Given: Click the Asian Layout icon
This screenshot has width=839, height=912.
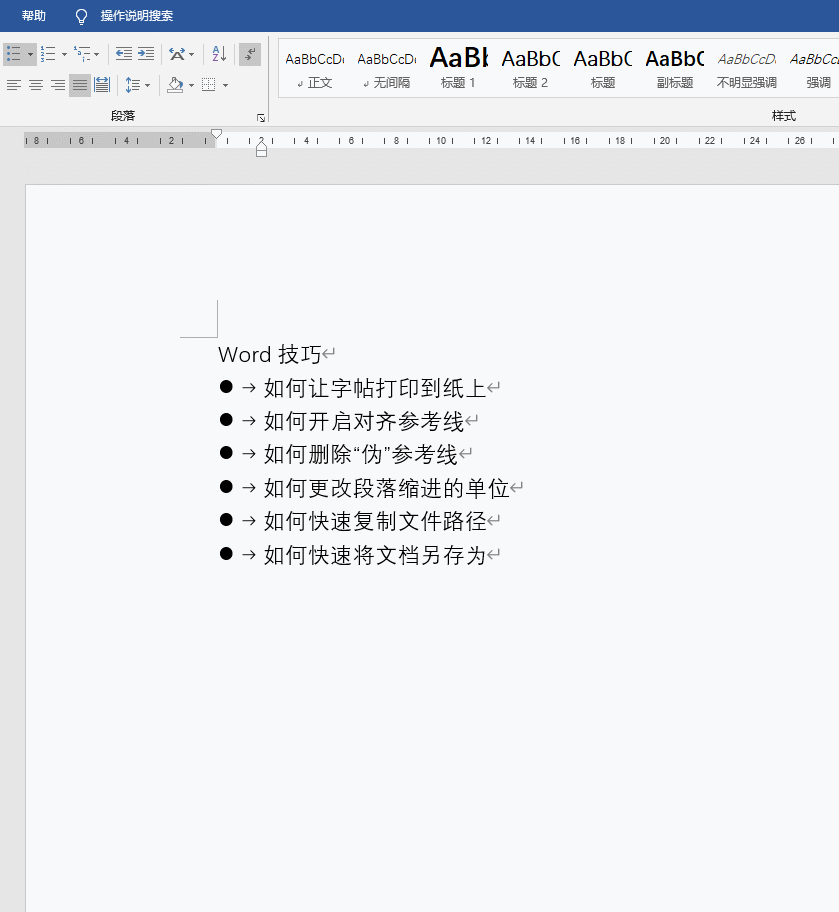Looking at the screenshot, I should 176,54.
